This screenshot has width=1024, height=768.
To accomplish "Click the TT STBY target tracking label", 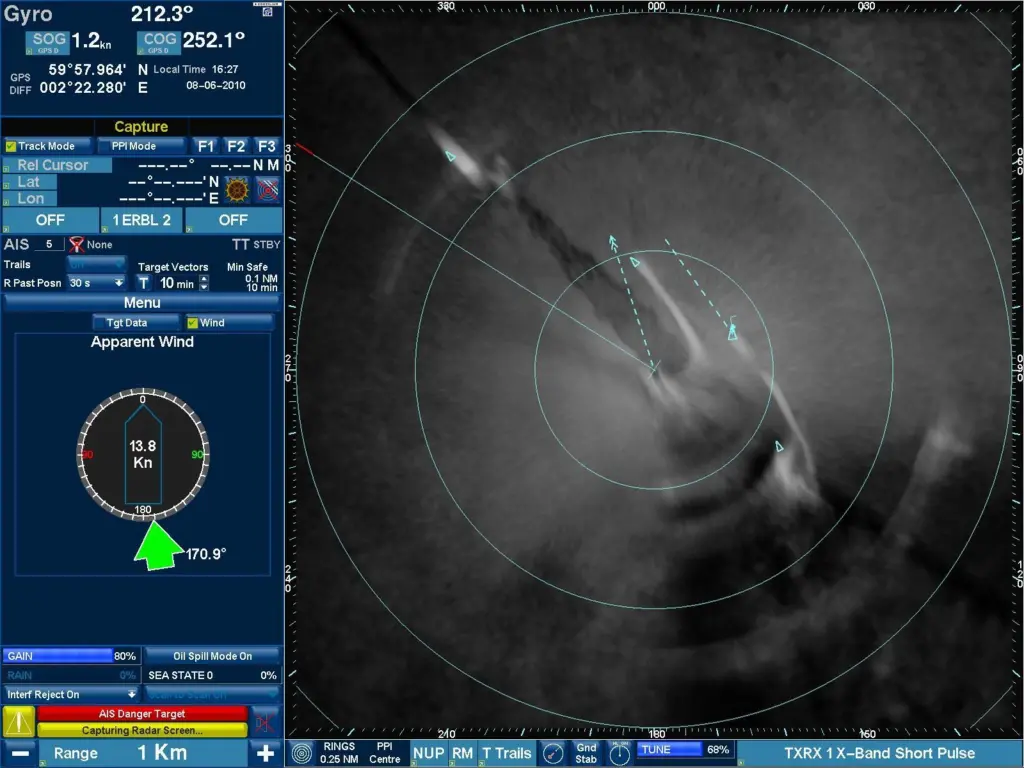I will [256, 244].
